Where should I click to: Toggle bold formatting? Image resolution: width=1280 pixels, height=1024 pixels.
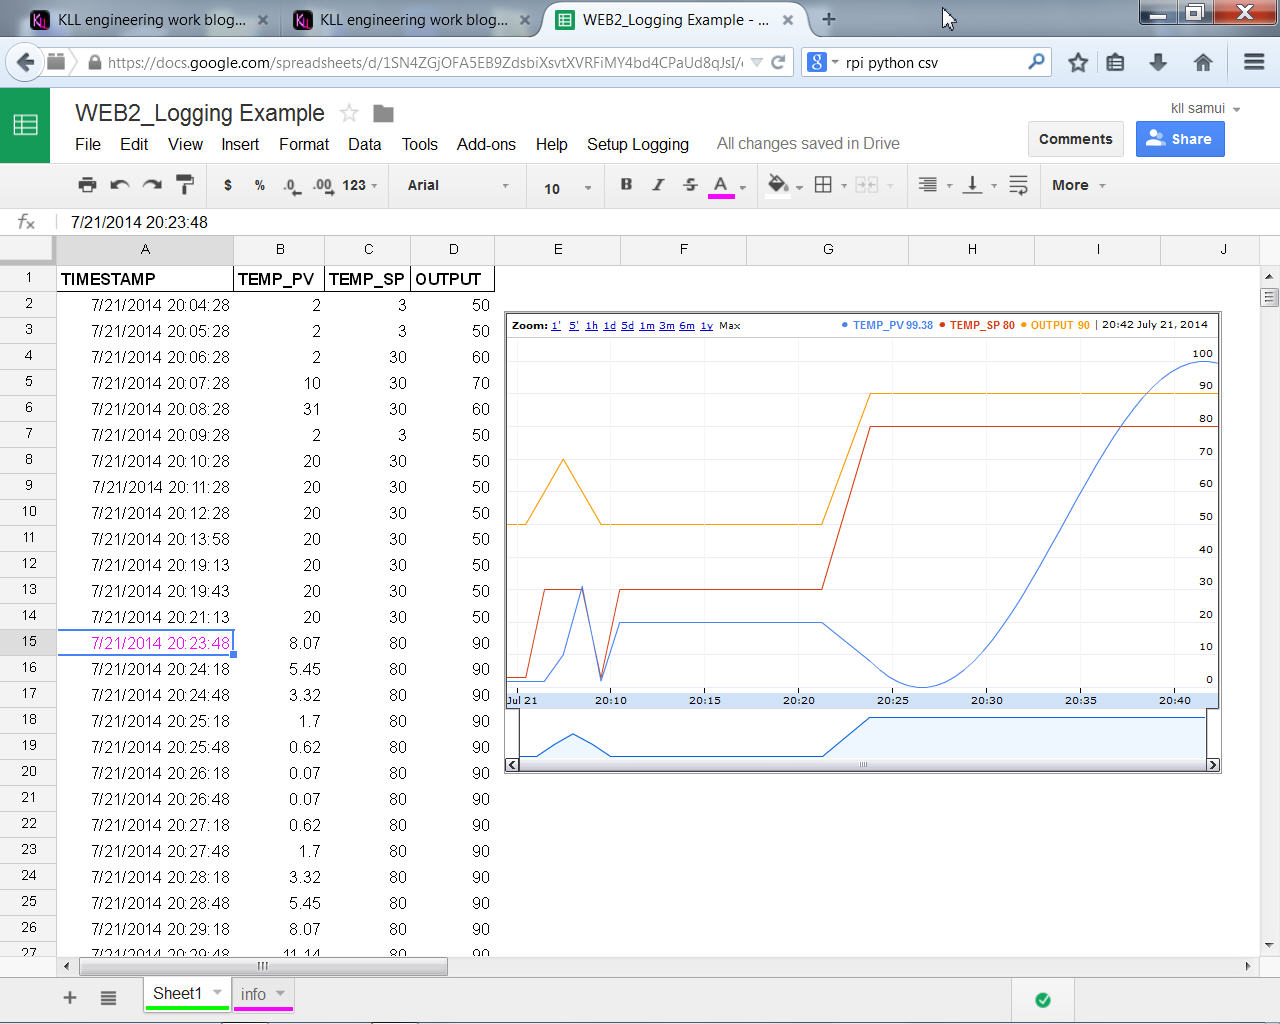pyautogui.click(x=626, y=185)
